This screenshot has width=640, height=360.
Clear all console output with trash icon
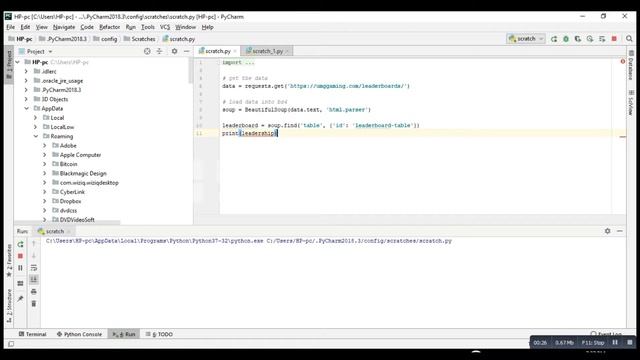pos(34,303)
